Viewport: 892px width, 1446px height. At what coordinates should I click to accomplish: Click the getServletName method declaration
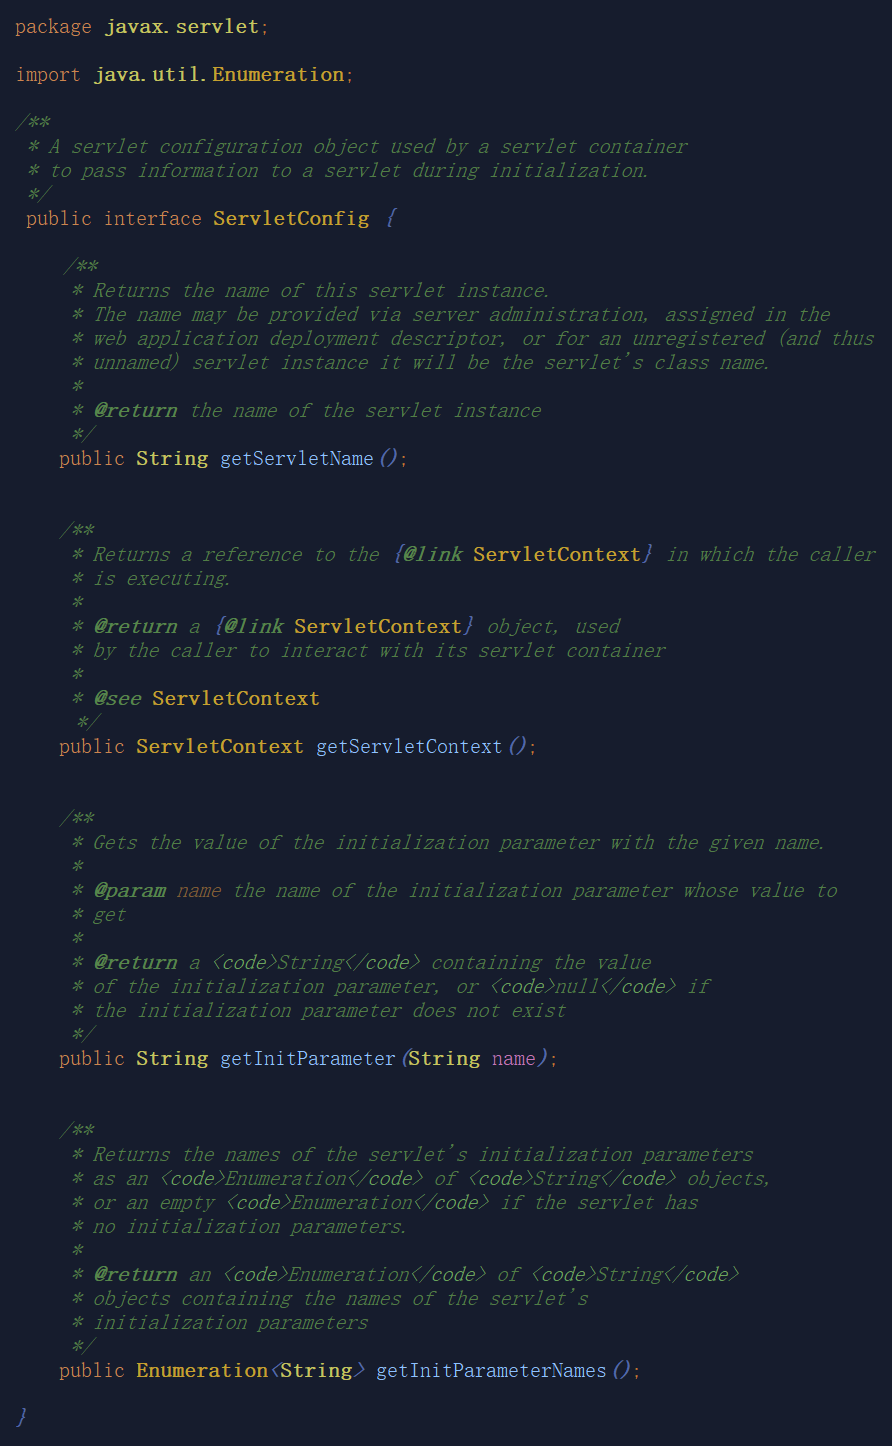point(233,458)
